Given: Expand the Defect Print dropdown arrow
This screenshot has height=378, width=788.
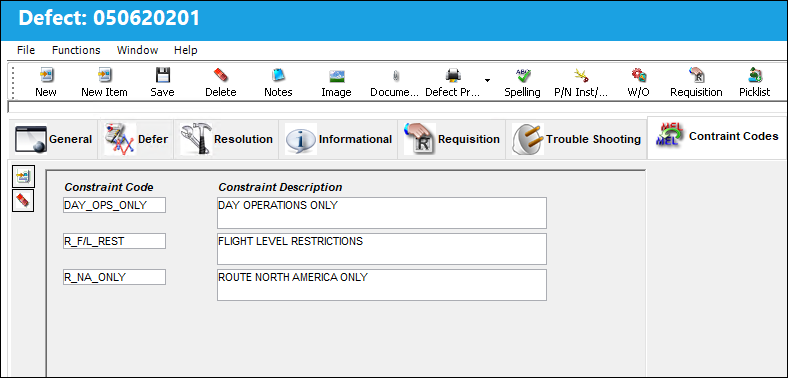Looking at the screenshot, I should 487,80.
